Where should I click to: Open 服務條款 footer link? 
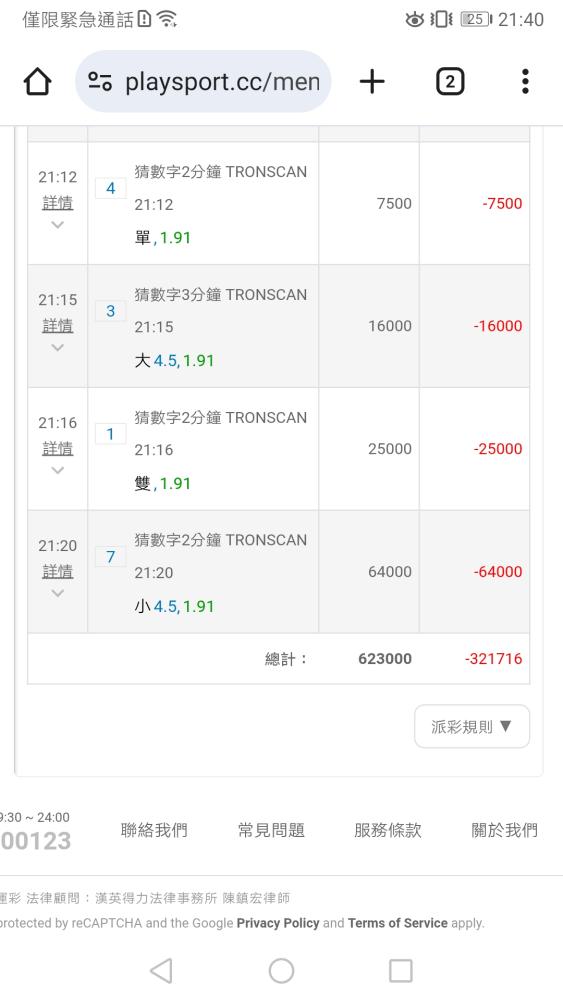pos(388,830)
